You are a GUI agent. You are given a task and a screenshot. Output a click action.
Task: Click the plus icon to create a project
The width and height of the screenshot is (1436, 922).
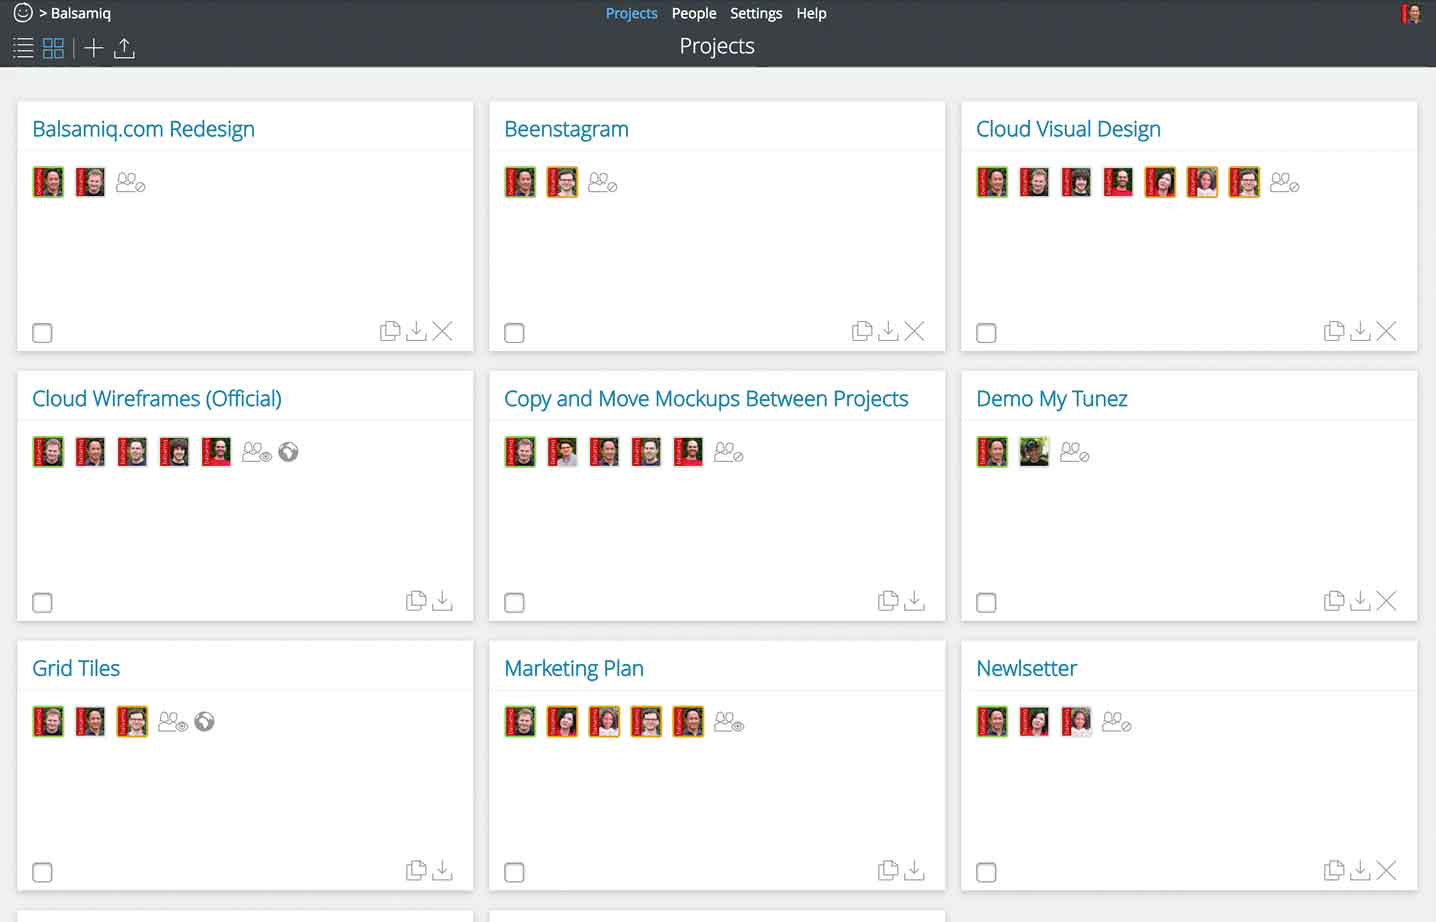[93, 48]
